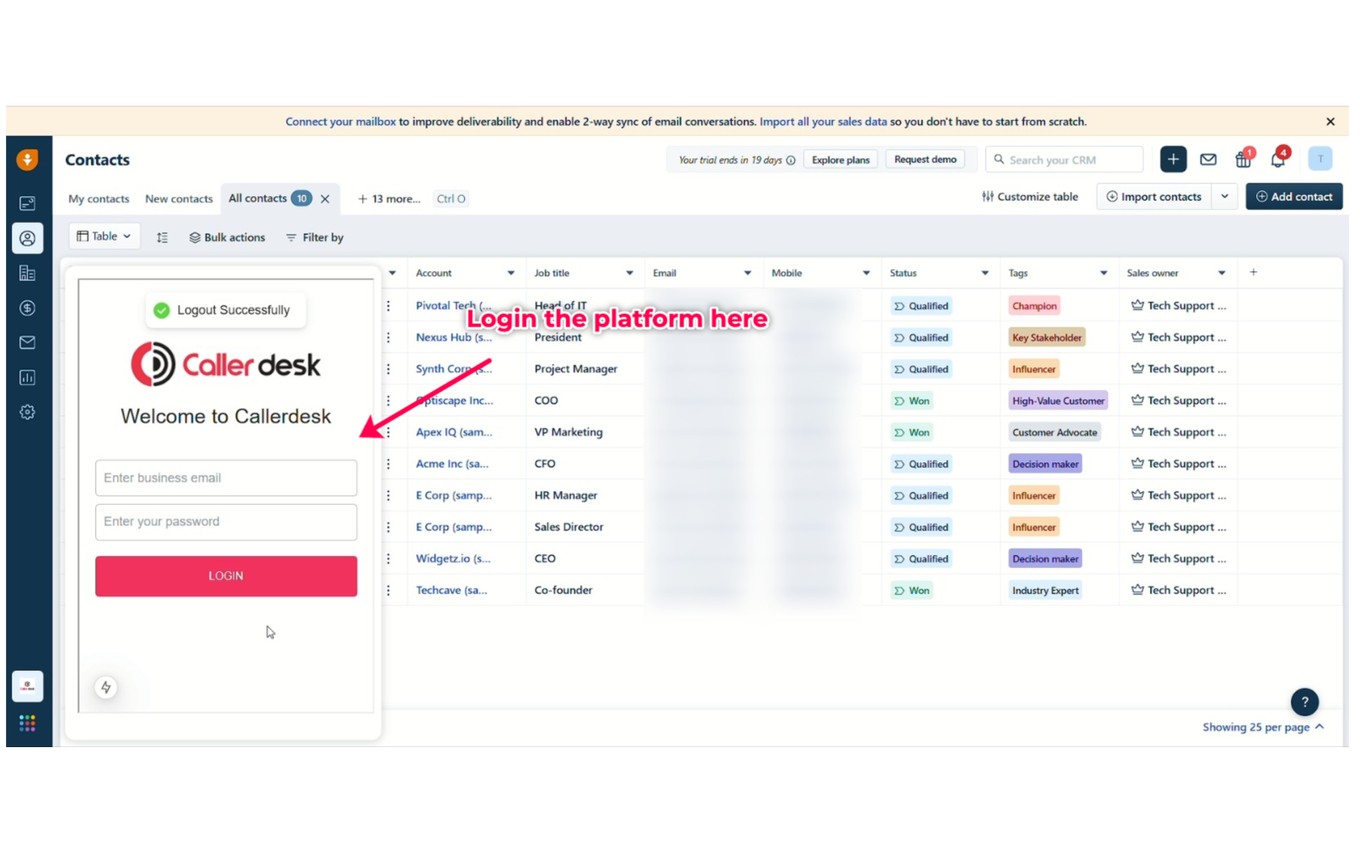This screenshot has height=850, width=1360.
Task: Click Bulk actions in toolbar
Action: (227, 237)
